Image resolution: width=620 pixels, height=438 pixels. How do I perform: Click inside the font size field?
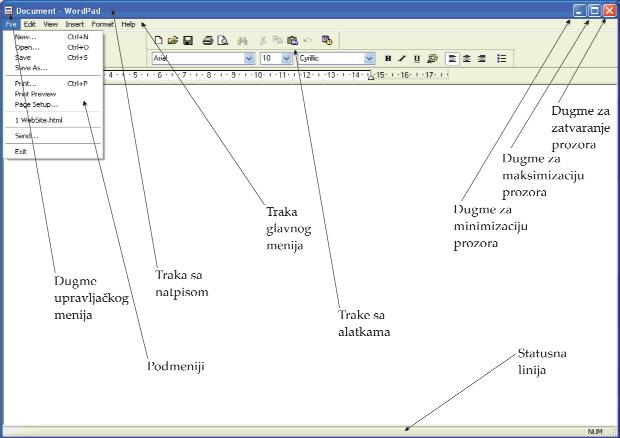click(x=271, y=59)
